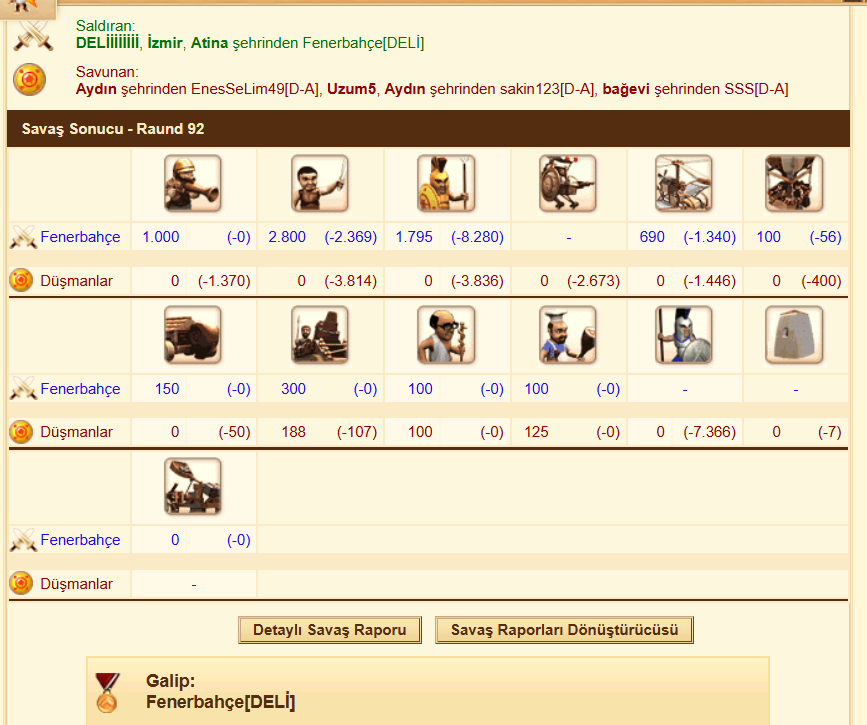
Task: Click the city wall icon
Action: pyautogui.click(x=794, y=335)
